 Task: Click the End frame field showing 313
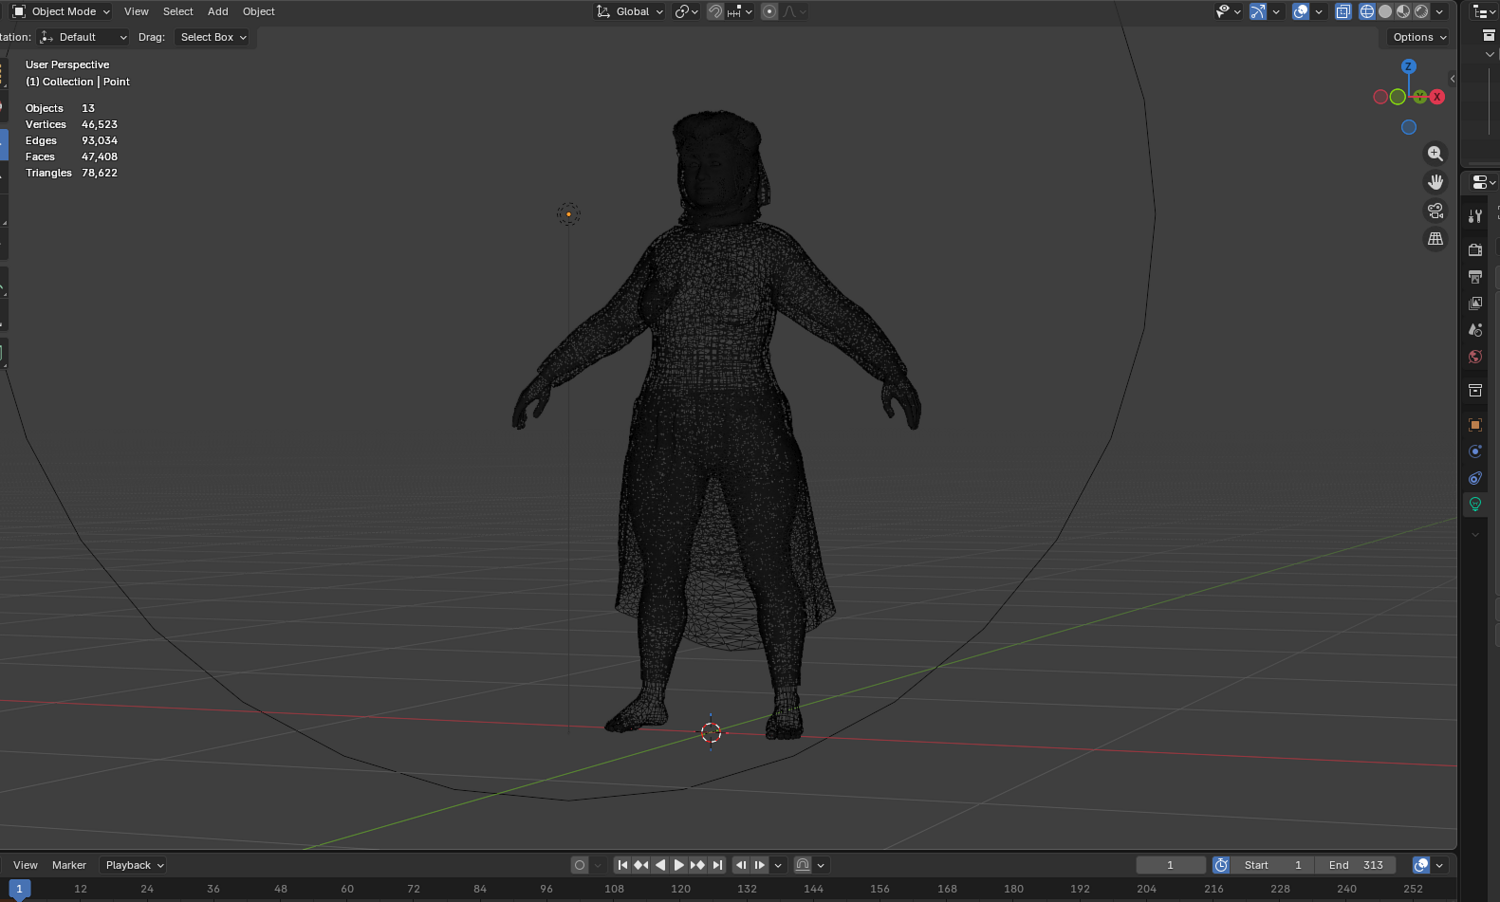coord(1357,865)
